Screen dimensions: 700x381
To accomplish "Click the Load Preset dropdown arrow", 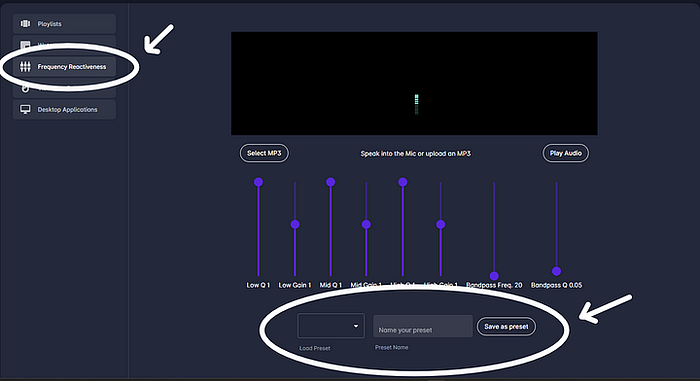I will pyautogui.click(x=356, y=326).
